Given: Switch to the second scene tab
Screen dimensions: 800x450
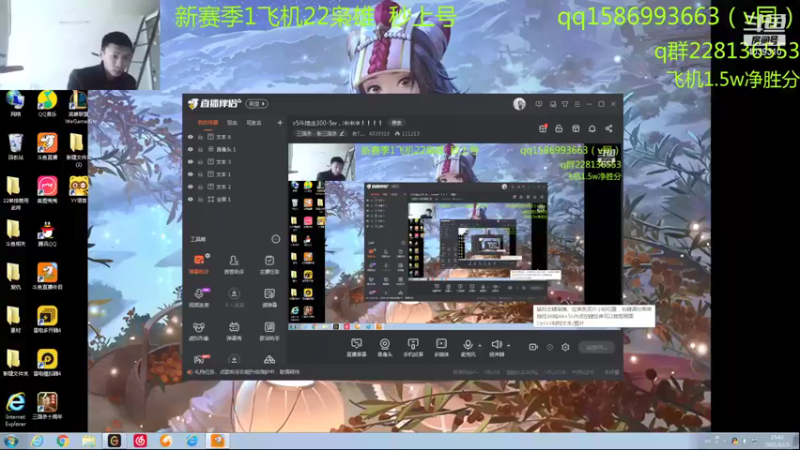Looking at the screenshot, I should (x=232, y=123).
